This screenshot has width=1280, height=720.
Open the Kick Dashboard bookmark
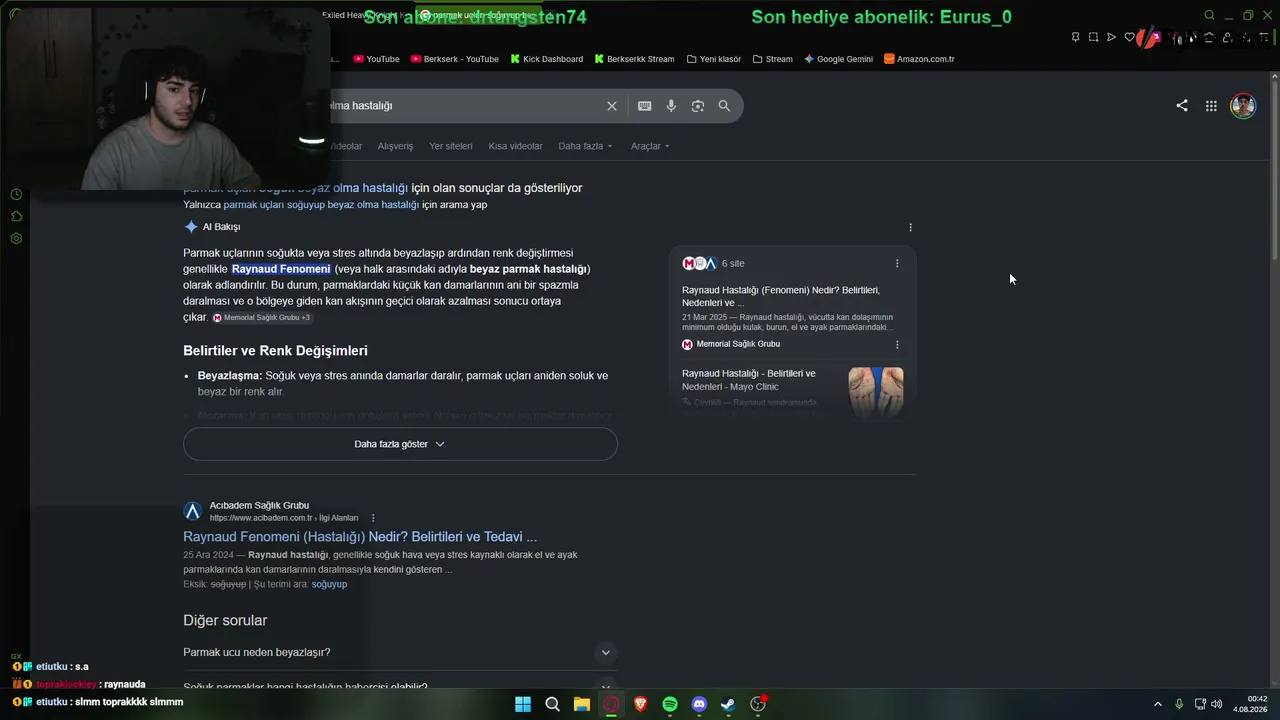pos(546,59)
